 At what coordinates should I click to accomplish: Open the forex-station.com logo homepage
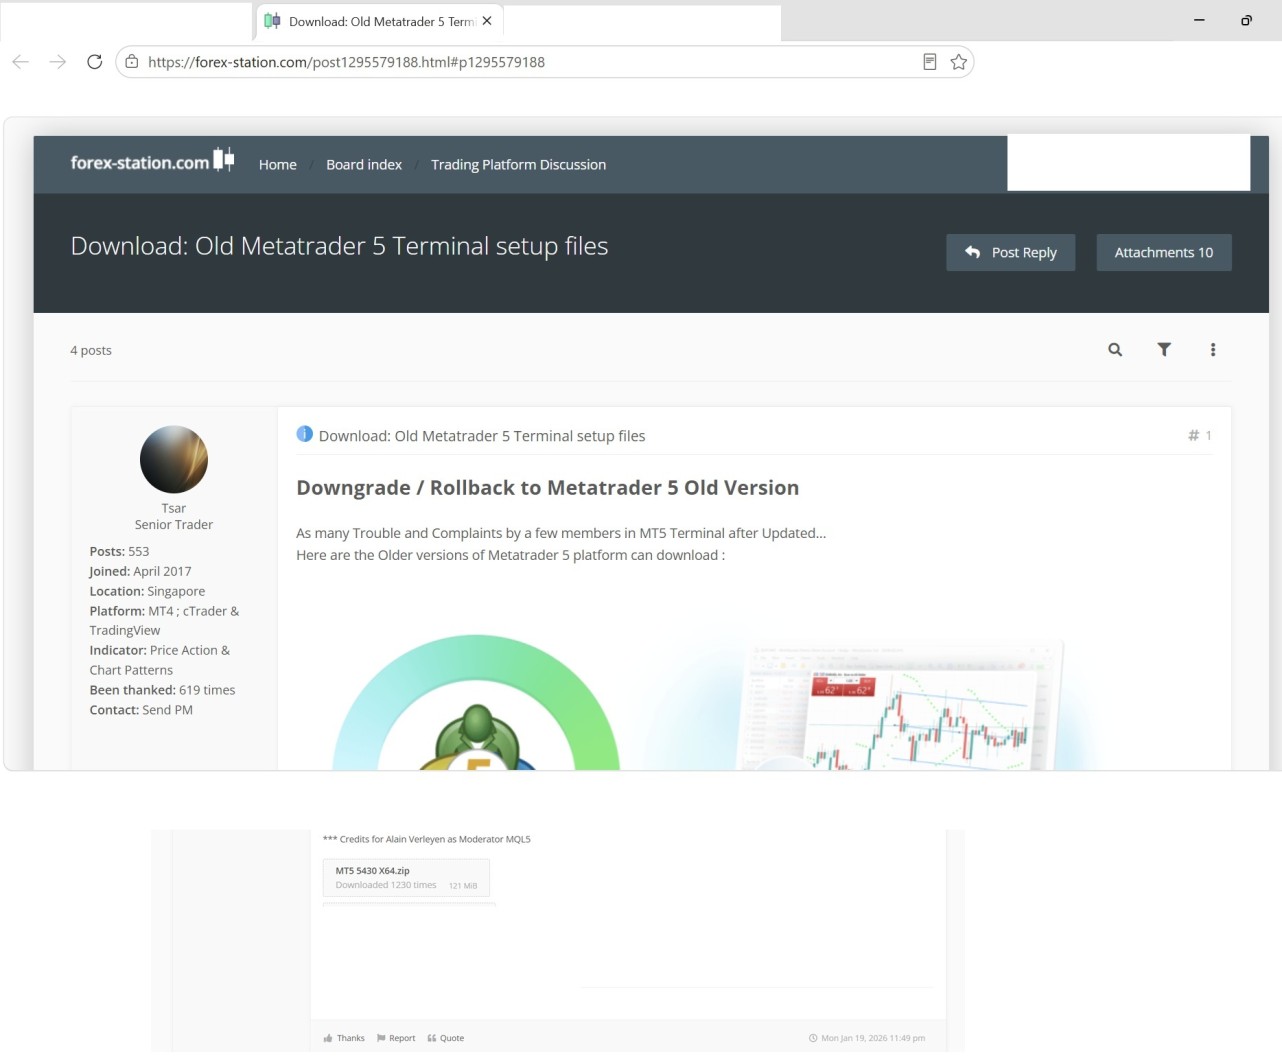[x=152, y=162]
